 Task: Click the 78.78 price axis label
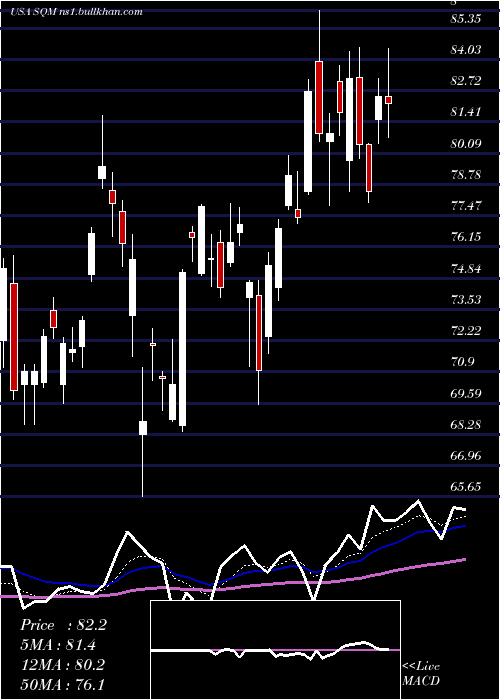(466, 175)
